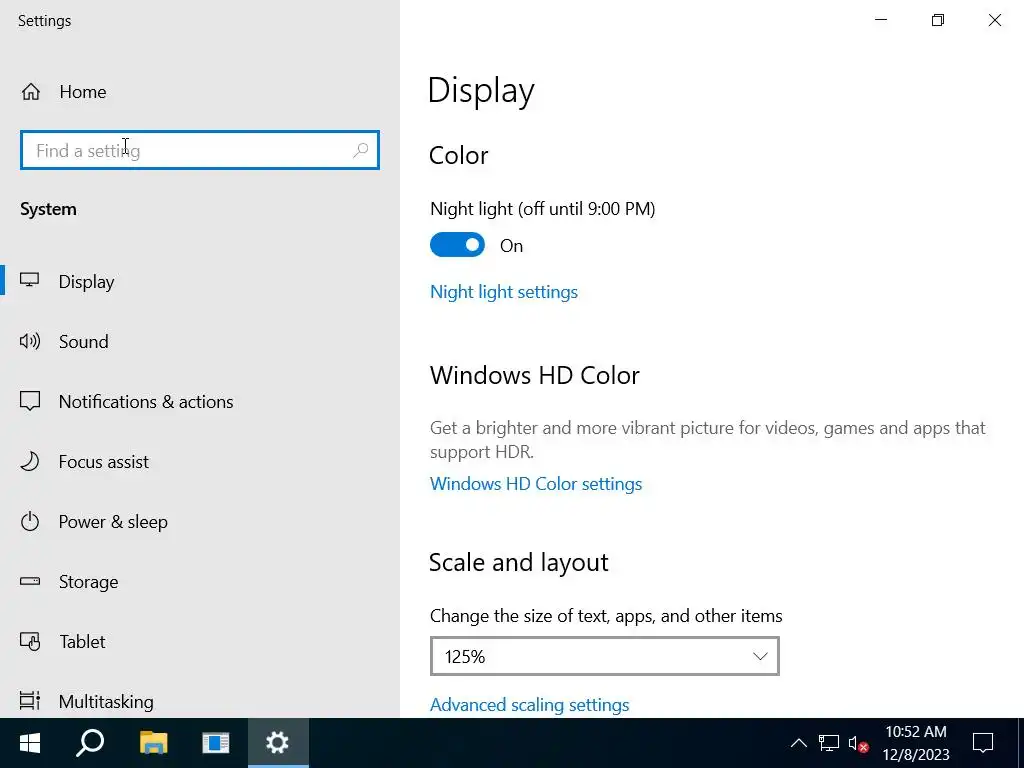Click the Multitasking icon in sidebar

click(x=29, y=701)
